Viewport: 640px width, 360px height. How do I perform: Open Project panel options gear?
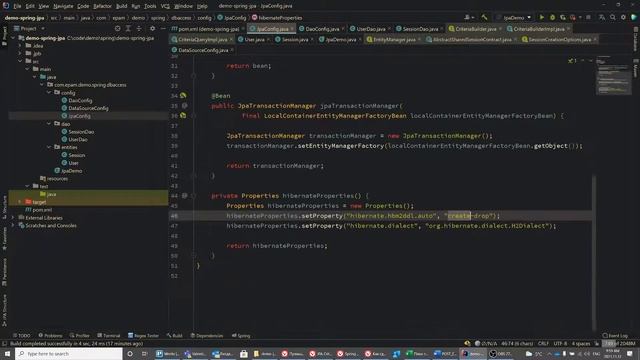pyautogui.click(x=153, y=29)
